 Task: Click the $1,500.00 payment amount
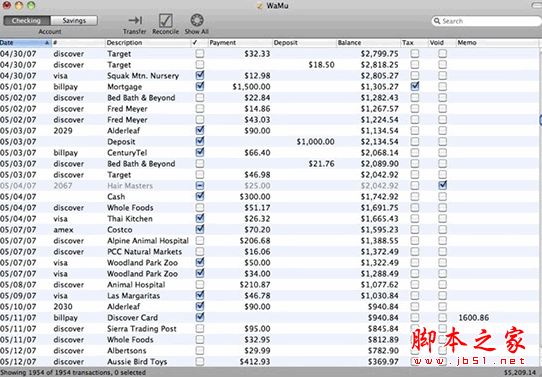click(251, 87)
